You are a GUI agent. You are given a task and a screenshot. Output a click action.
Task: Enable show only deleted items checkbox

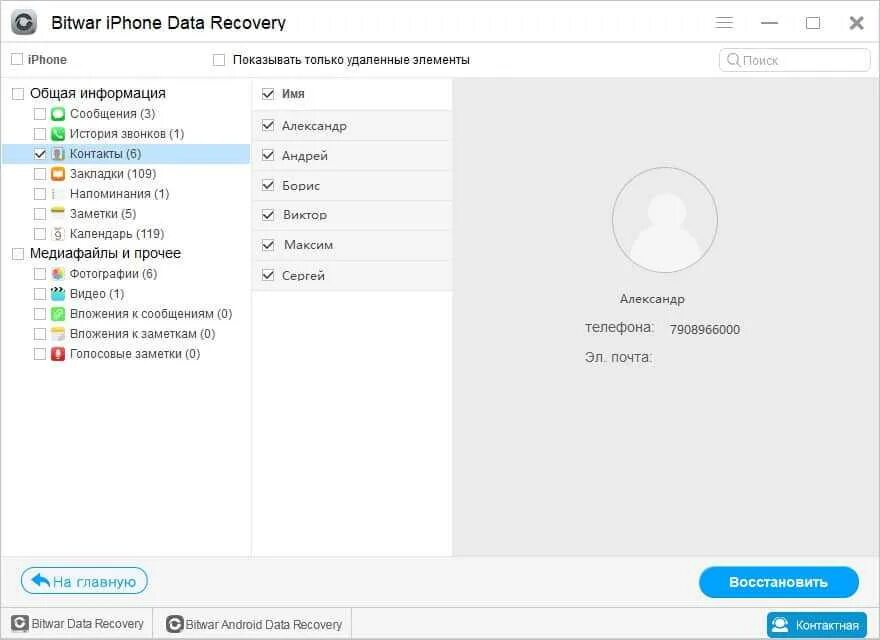pos(219,60)
